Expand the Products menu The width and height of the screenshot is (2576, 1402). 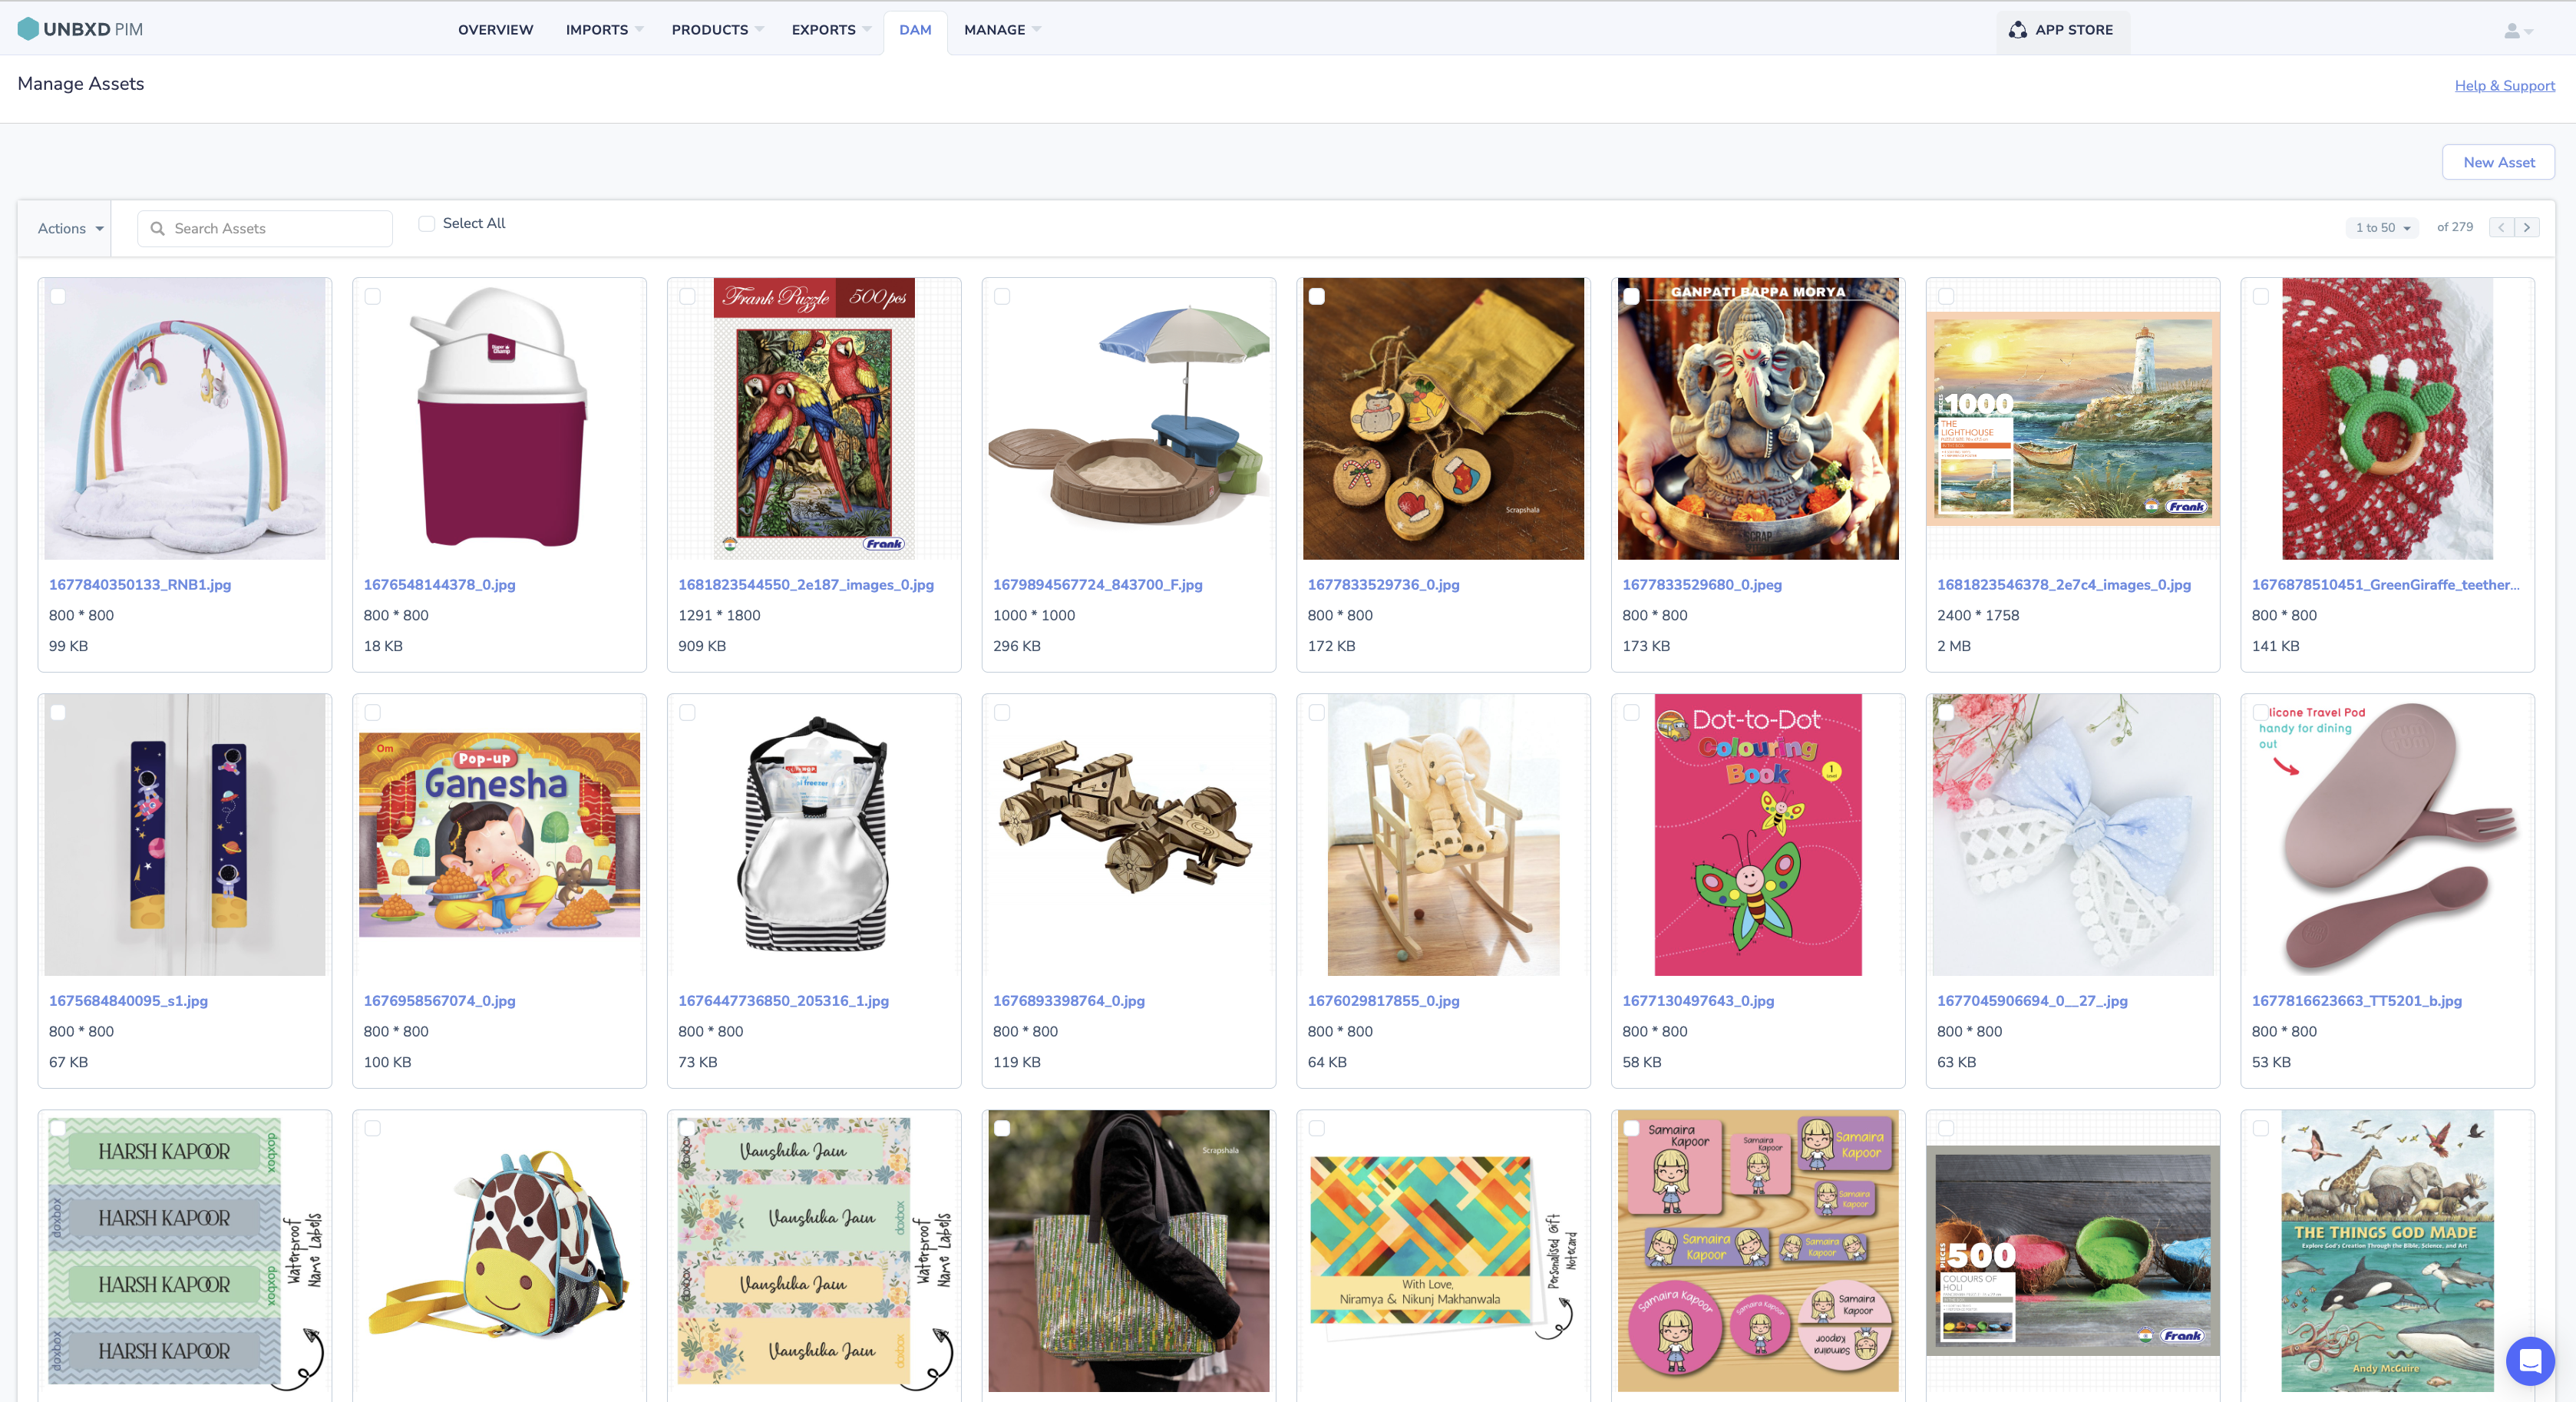717,30
